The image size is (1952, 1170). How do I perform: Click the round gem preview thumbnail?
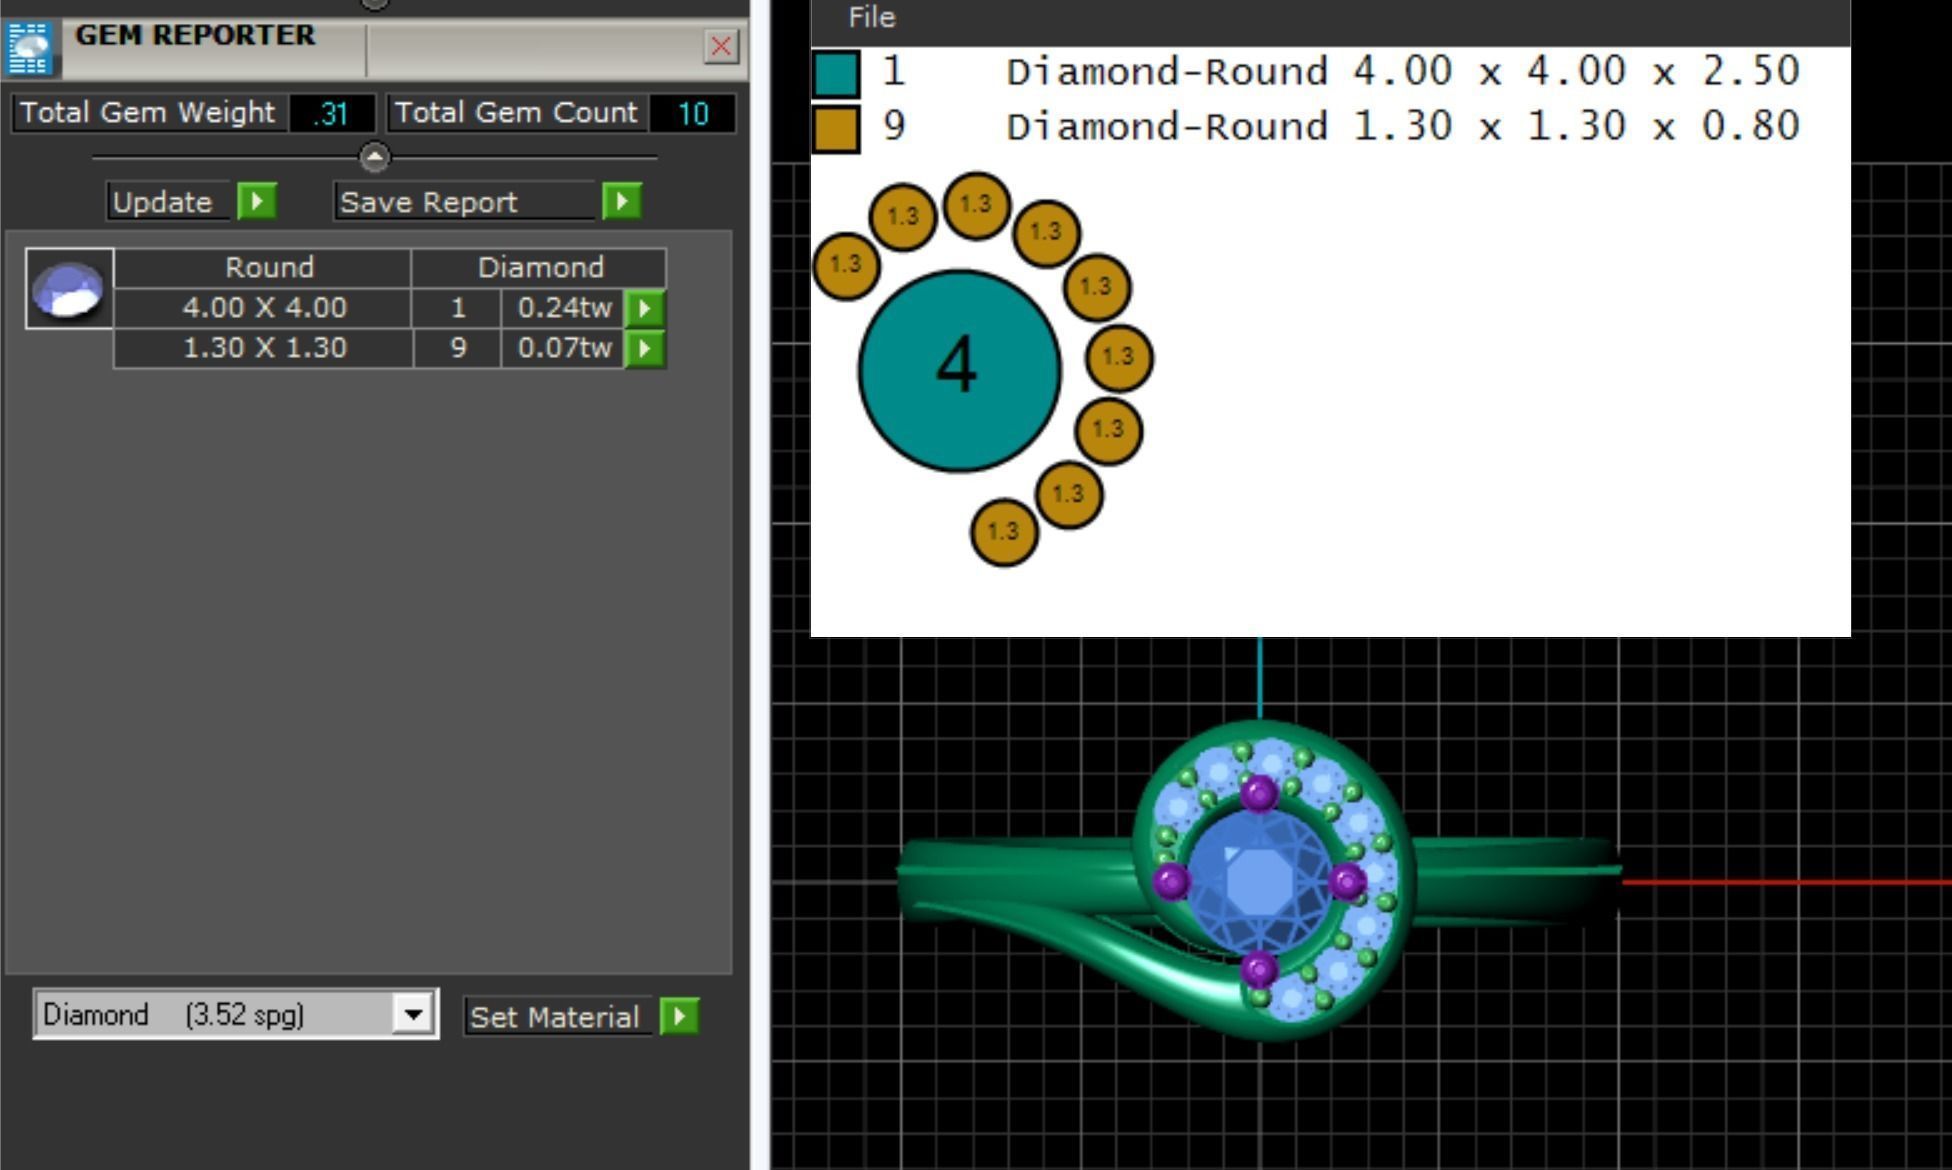68,289
